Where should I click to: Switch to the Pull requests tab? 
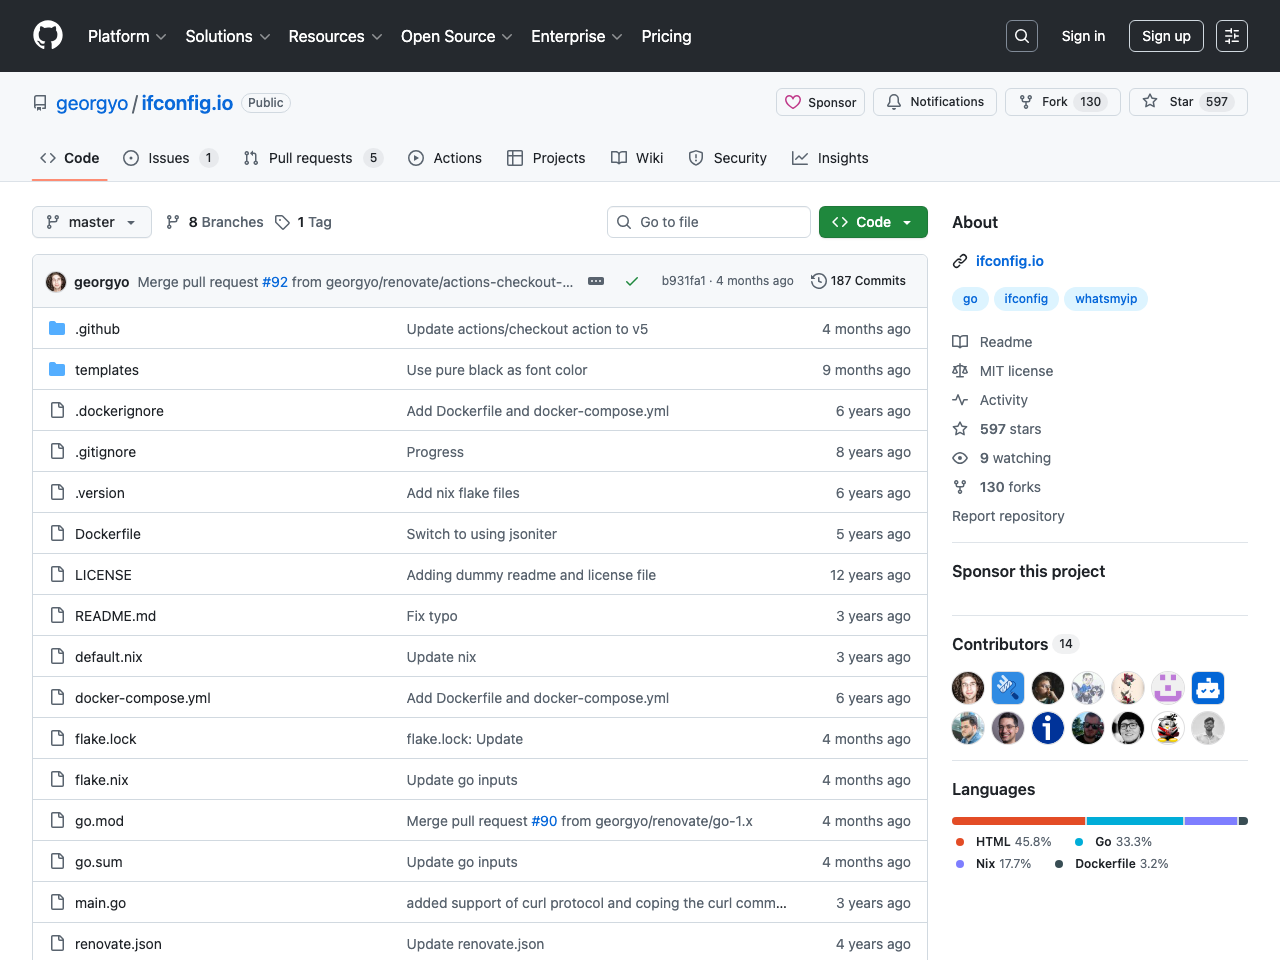coord(310,158)
